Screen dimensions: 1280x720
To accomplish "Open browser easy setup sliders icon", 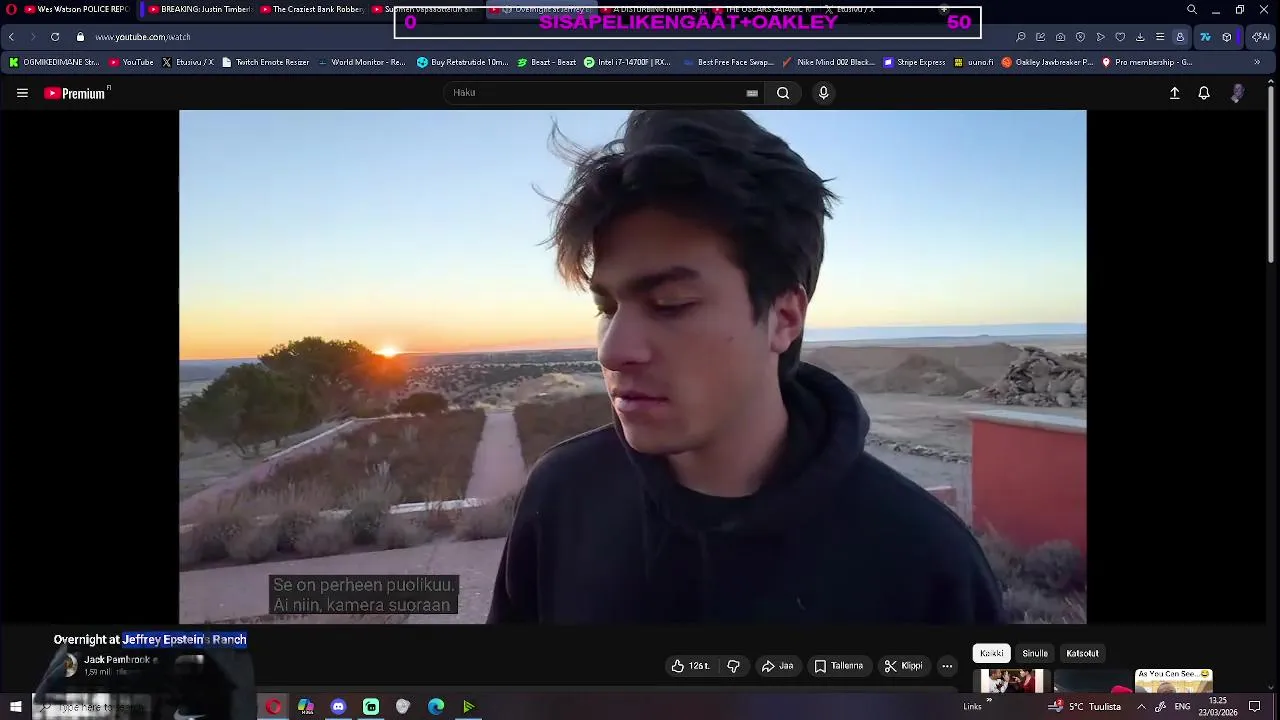I will click(x=1160, y=37).
